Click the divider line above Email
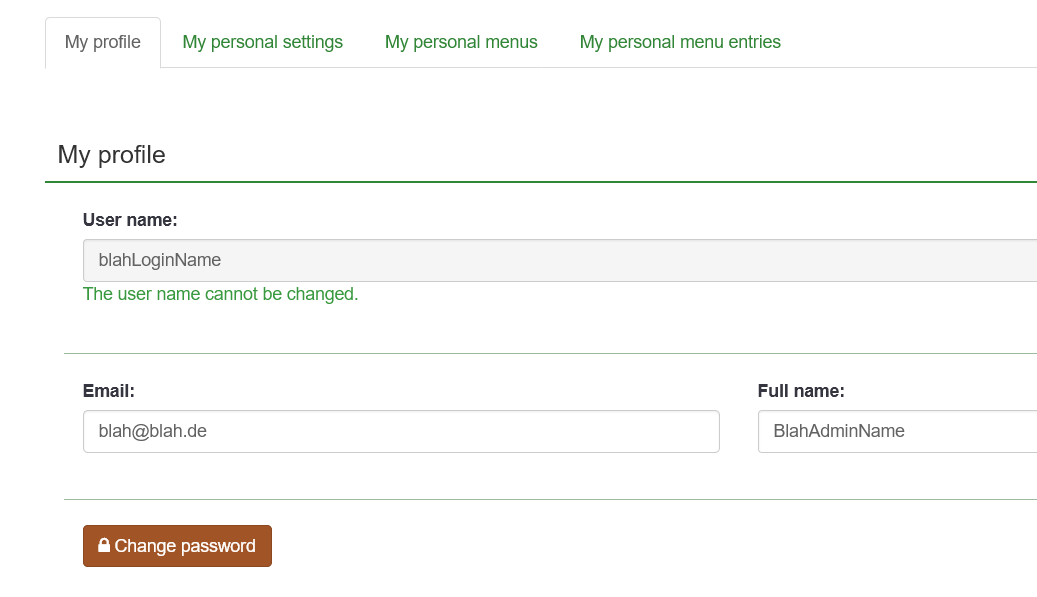This screenshot has height=597, width=1037. (550, 353)
